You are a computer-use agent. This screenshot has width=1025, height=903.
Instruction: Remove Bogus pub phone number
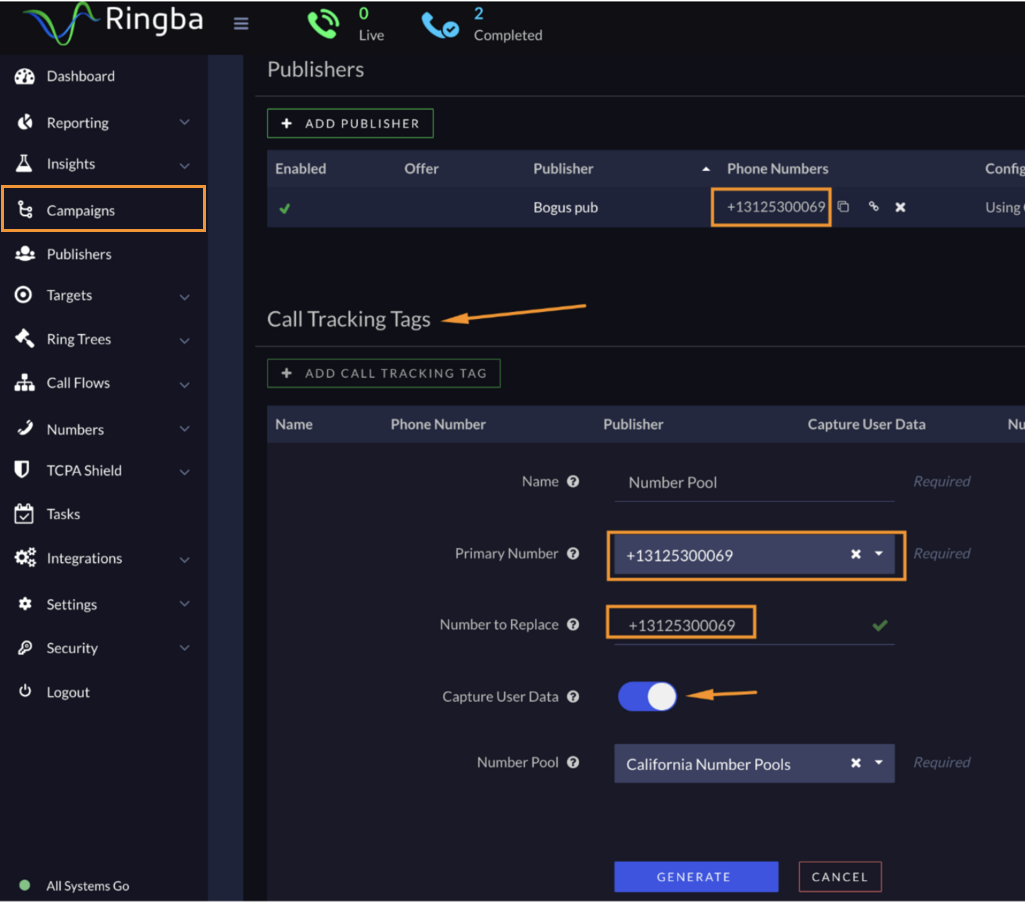900,207
